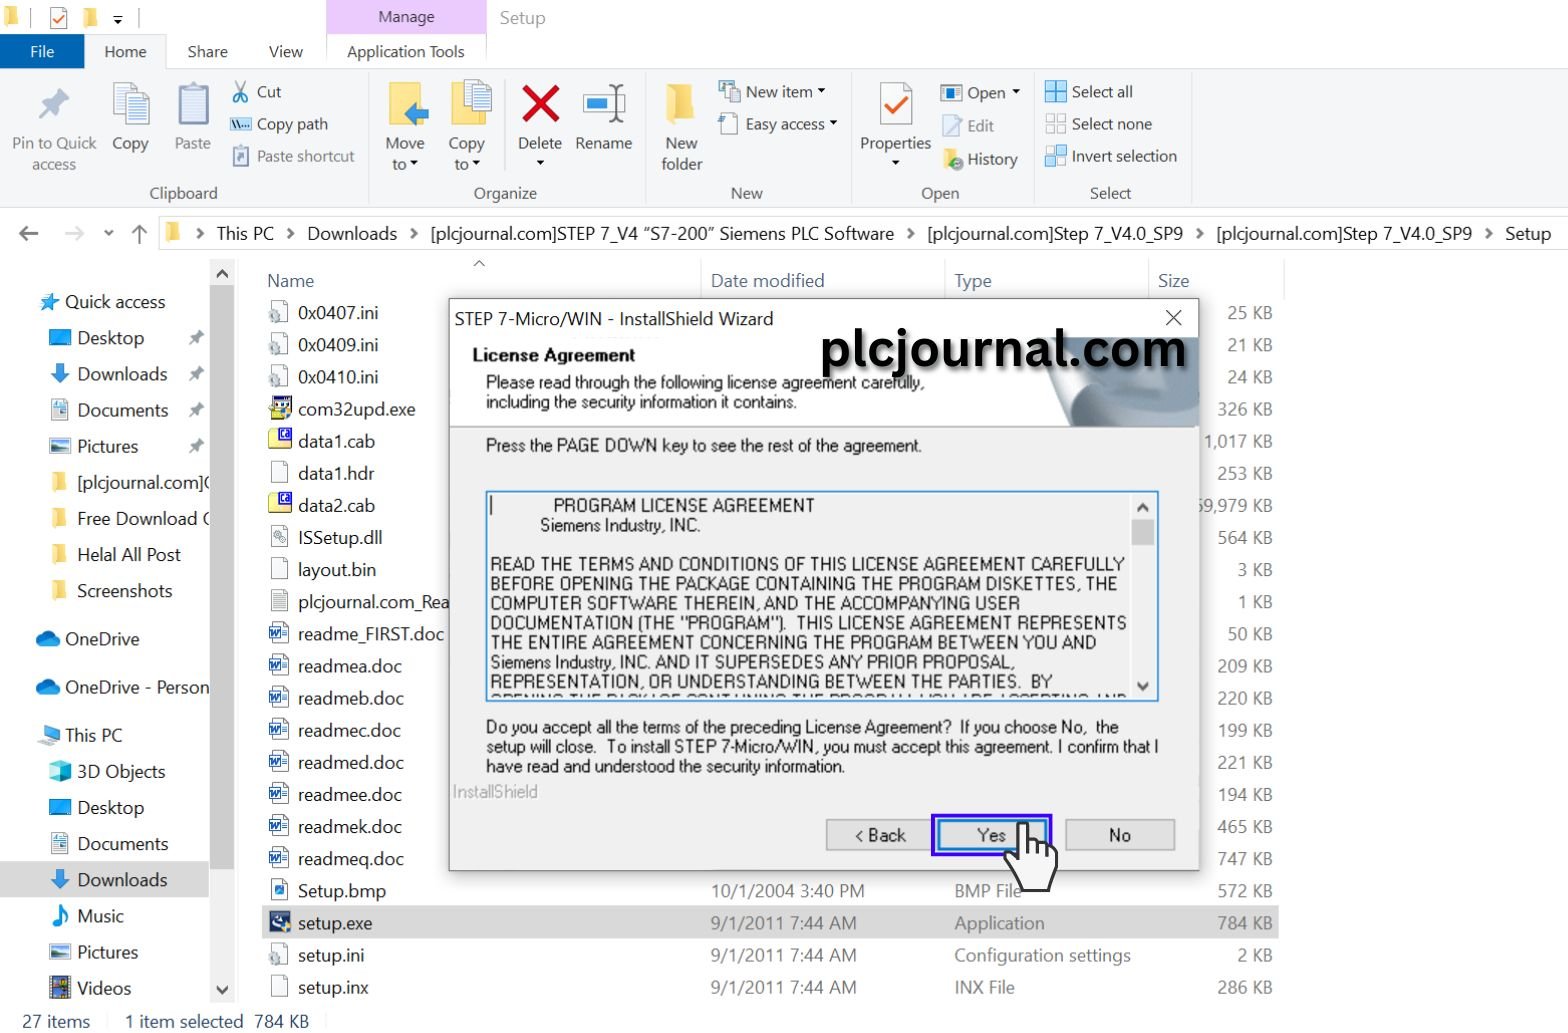Click the Properties checkmark icon

[x=895, y=104]
